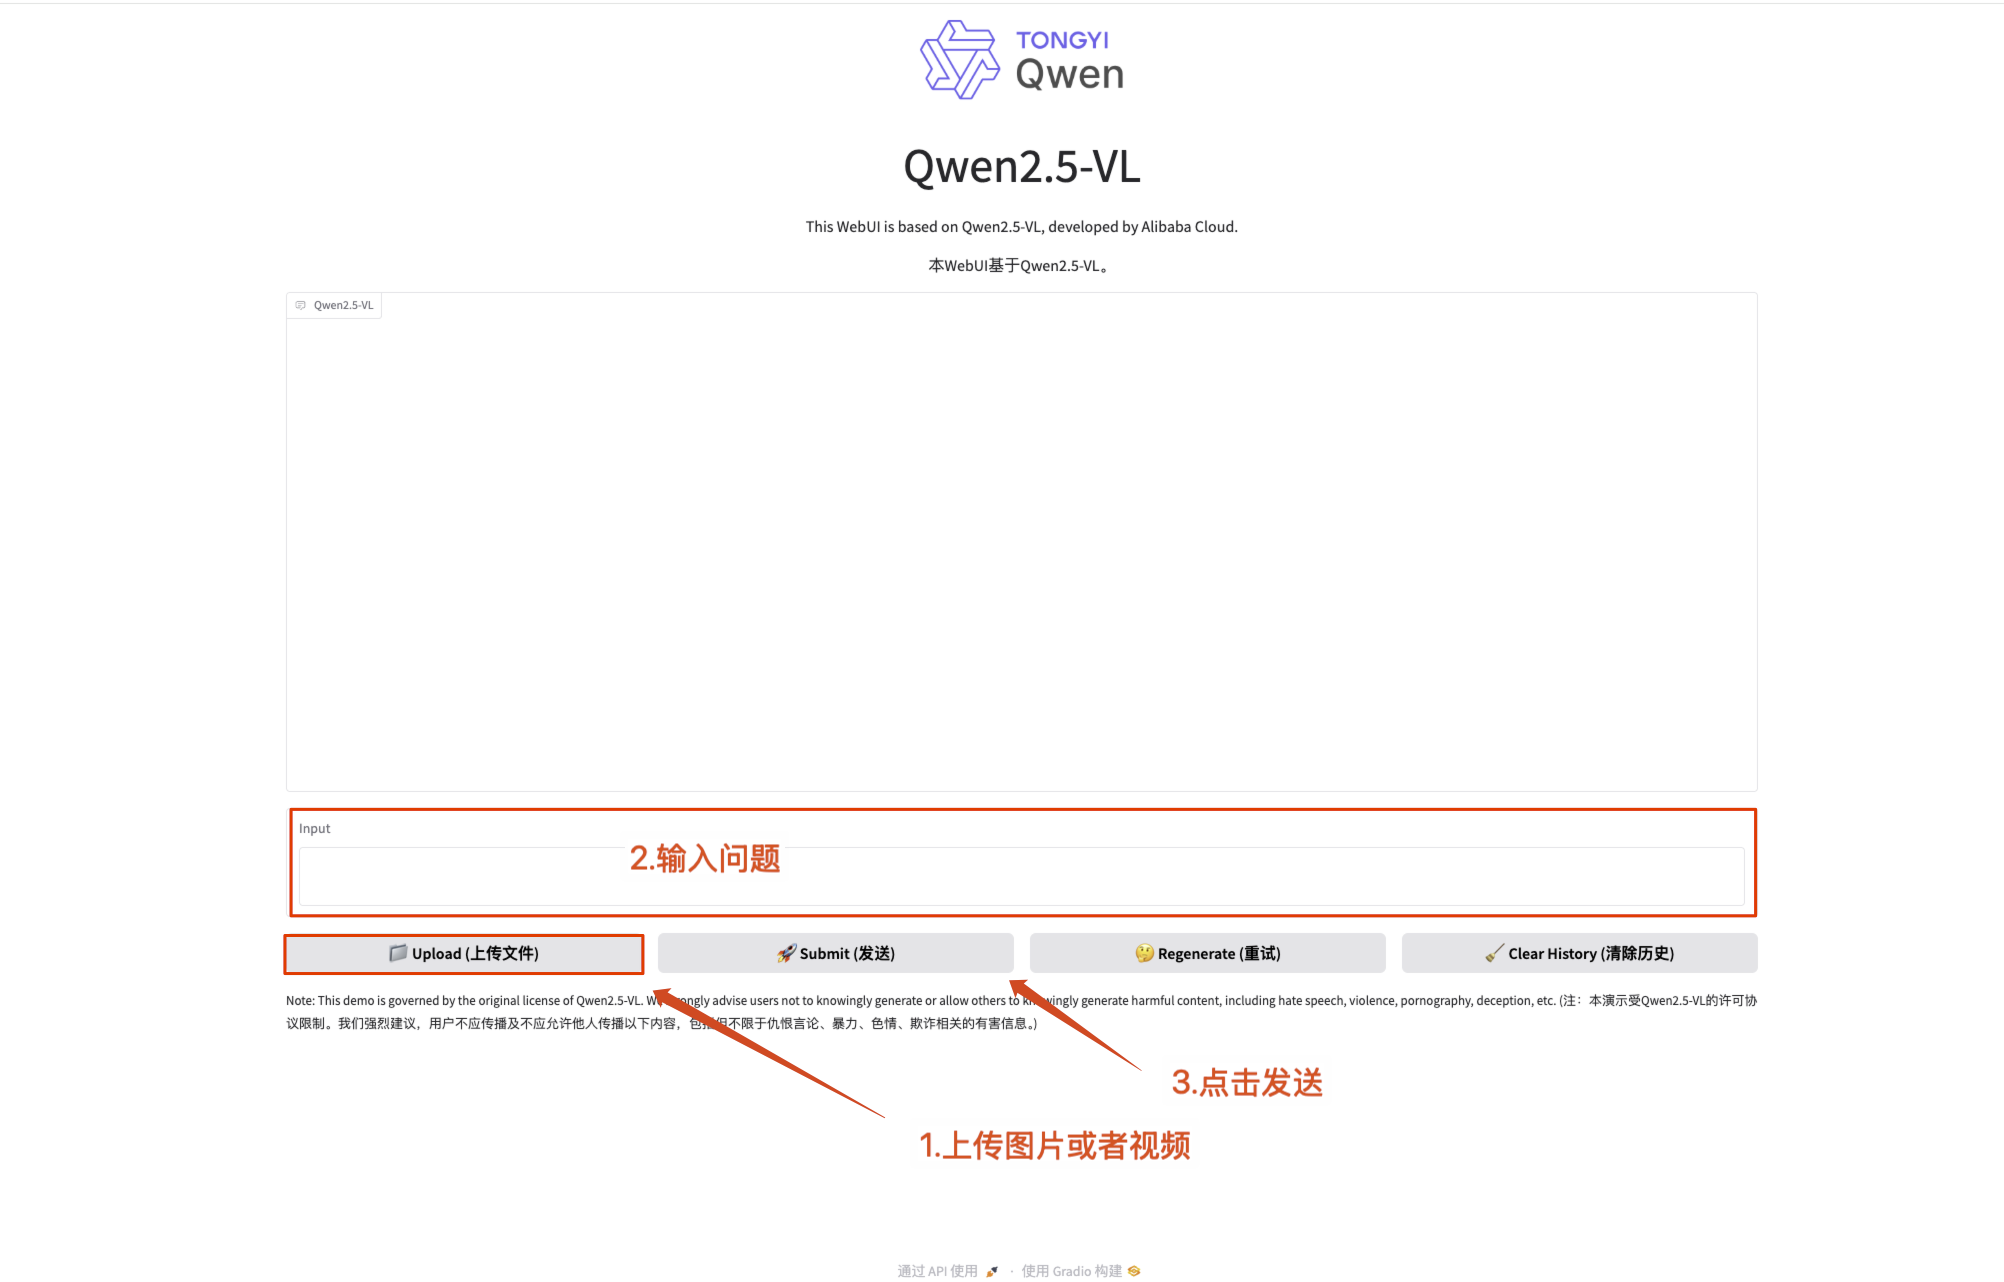Click the Qwen2.5-VL page heading

1021,167
